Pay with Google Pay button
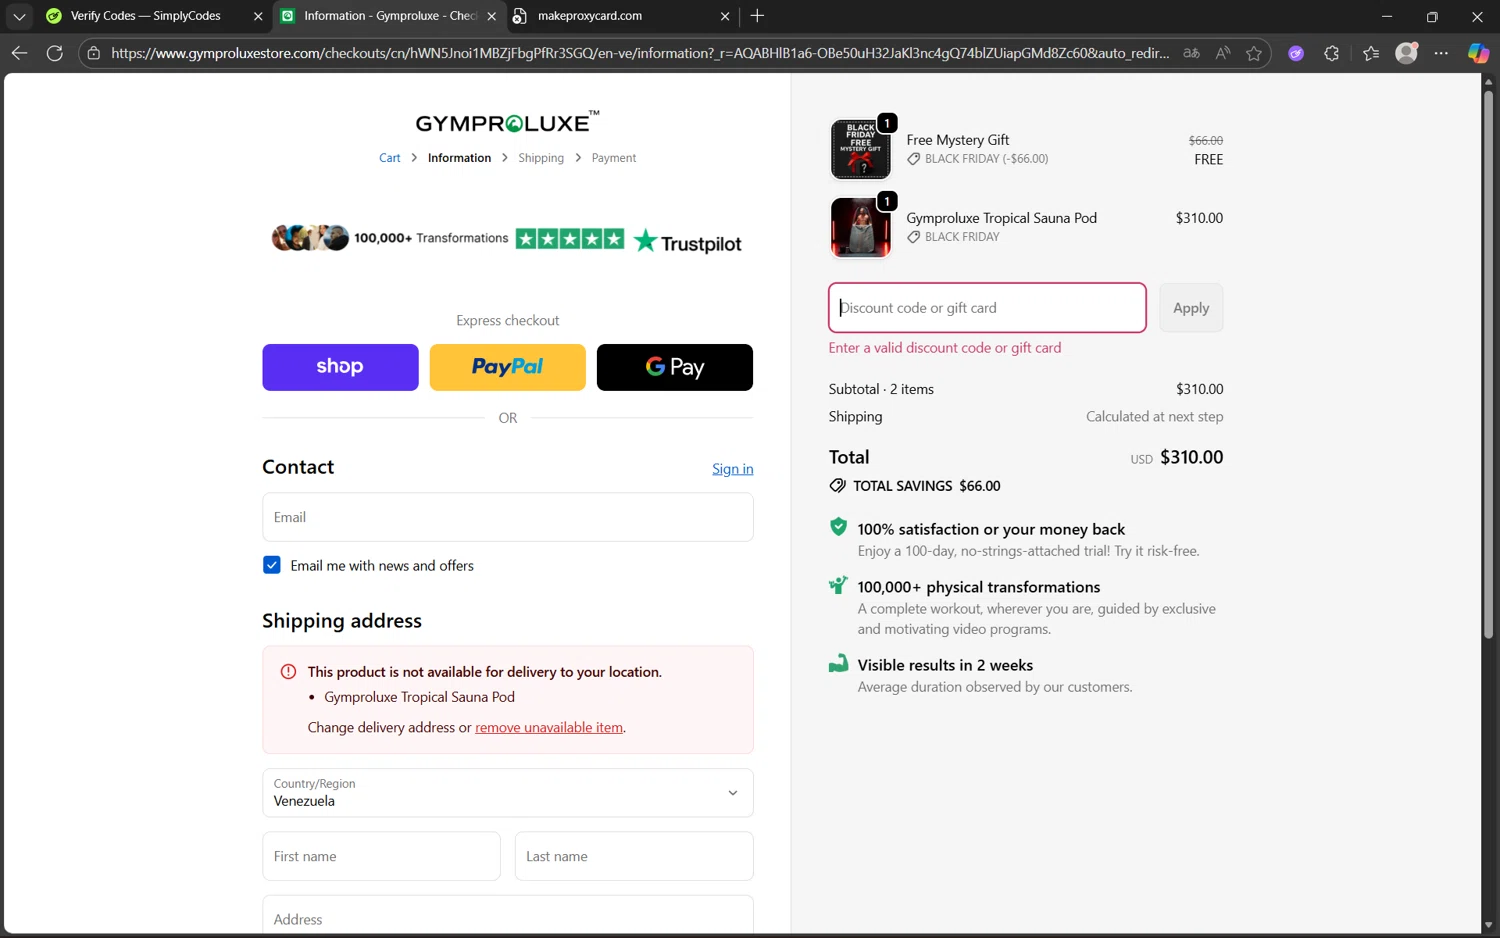The height and width of the screenshot is (938, 1500). [x=675, y=367]
